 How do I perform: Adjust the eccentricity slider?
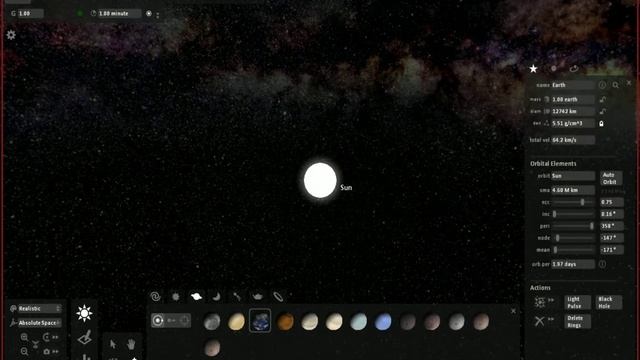tap(573, 202)
